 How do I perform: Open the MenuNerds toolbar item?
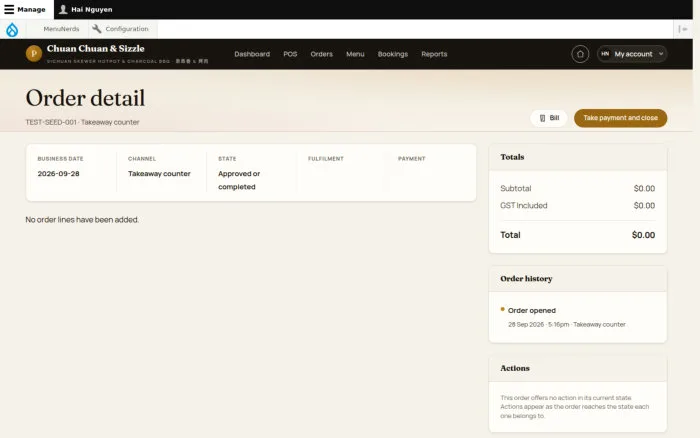click(x=61, y=29)
